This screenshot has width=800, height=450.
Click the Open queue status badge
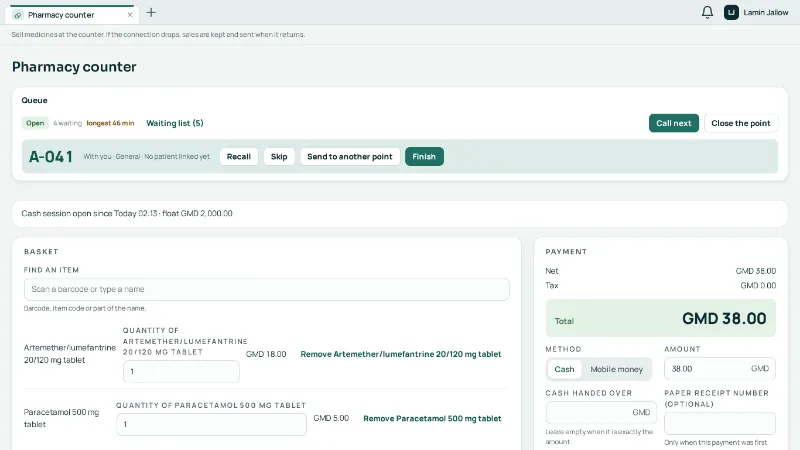(35, 123)
